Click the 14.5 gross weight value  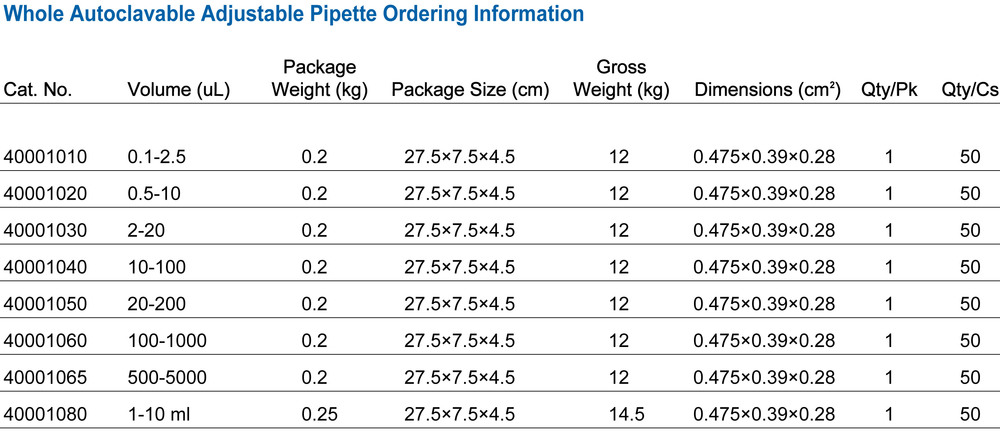click(619, 415)
